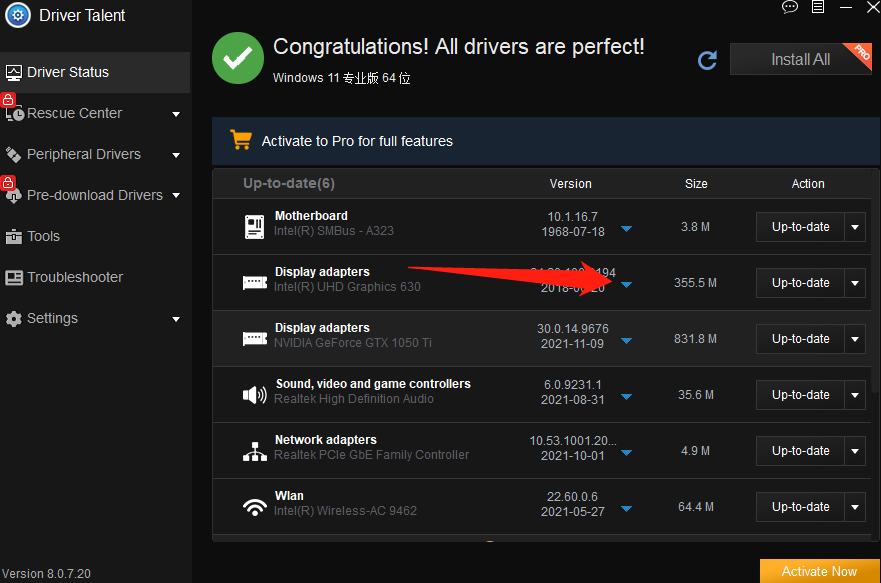
Task: Open action dropdown arrow for Intel UHD Graphics 630
Action: tap(855, 283)
